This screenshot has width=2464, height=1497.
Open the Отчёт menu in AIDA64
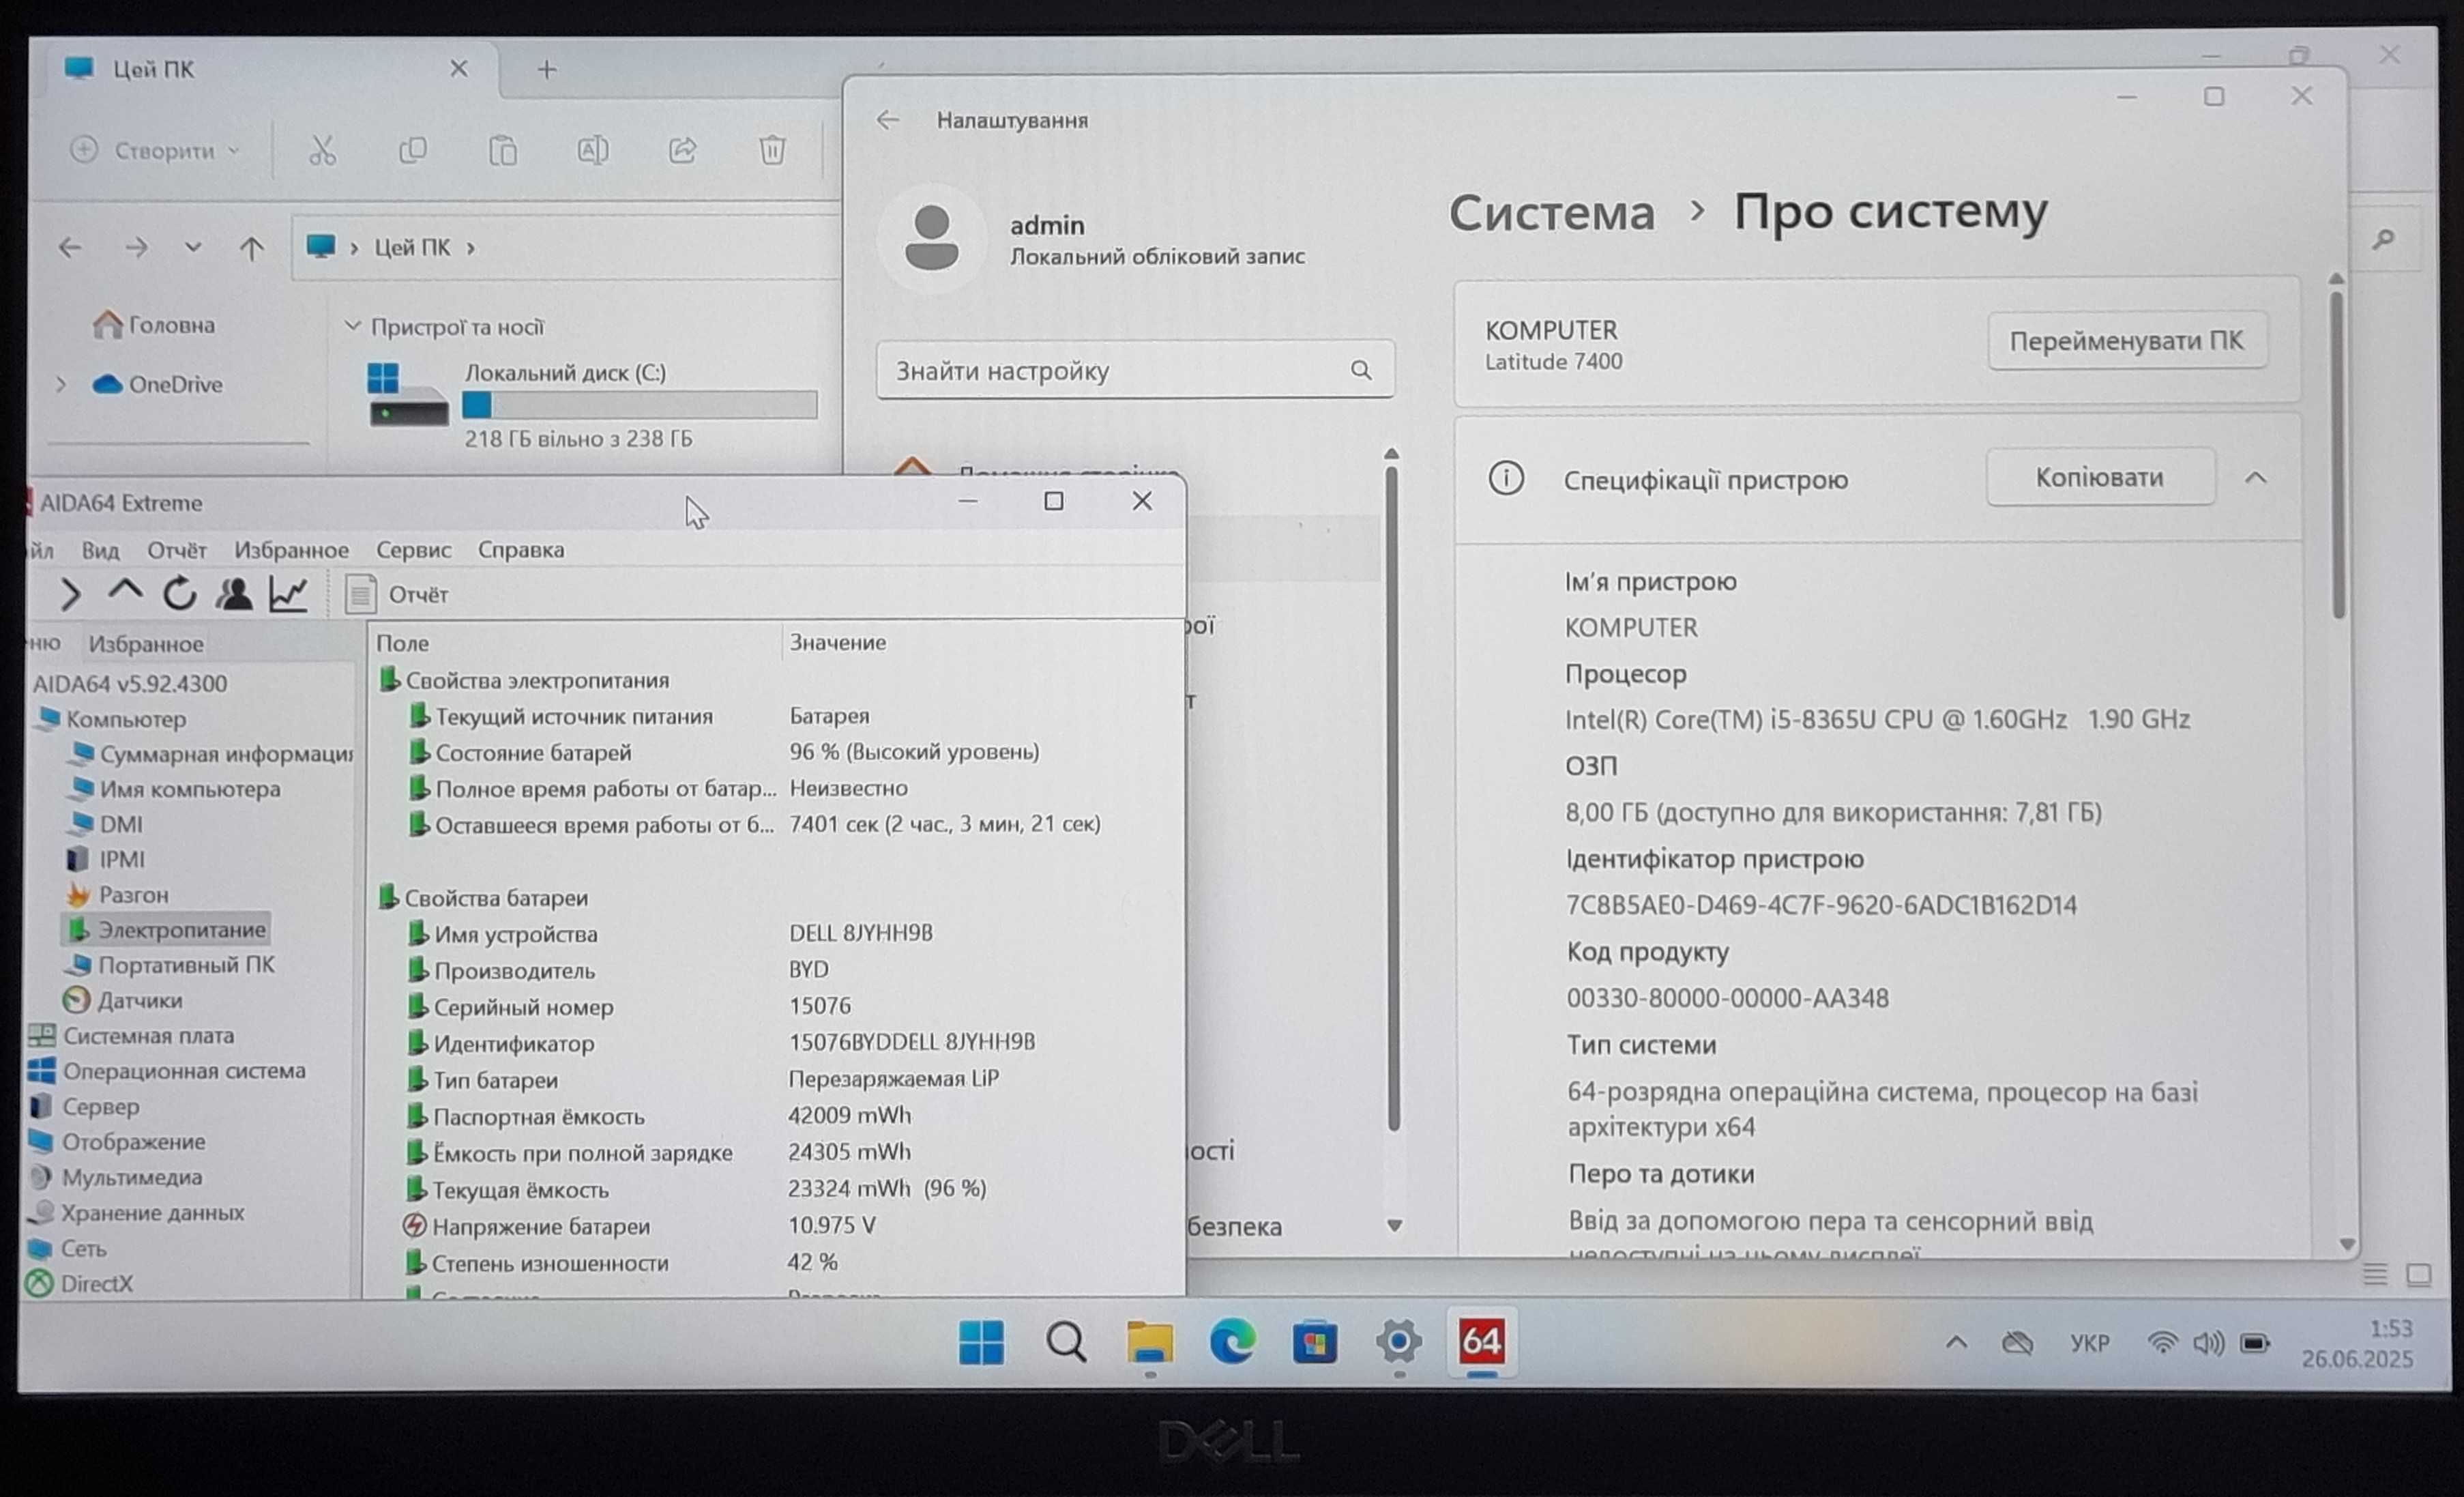(176, 550)
